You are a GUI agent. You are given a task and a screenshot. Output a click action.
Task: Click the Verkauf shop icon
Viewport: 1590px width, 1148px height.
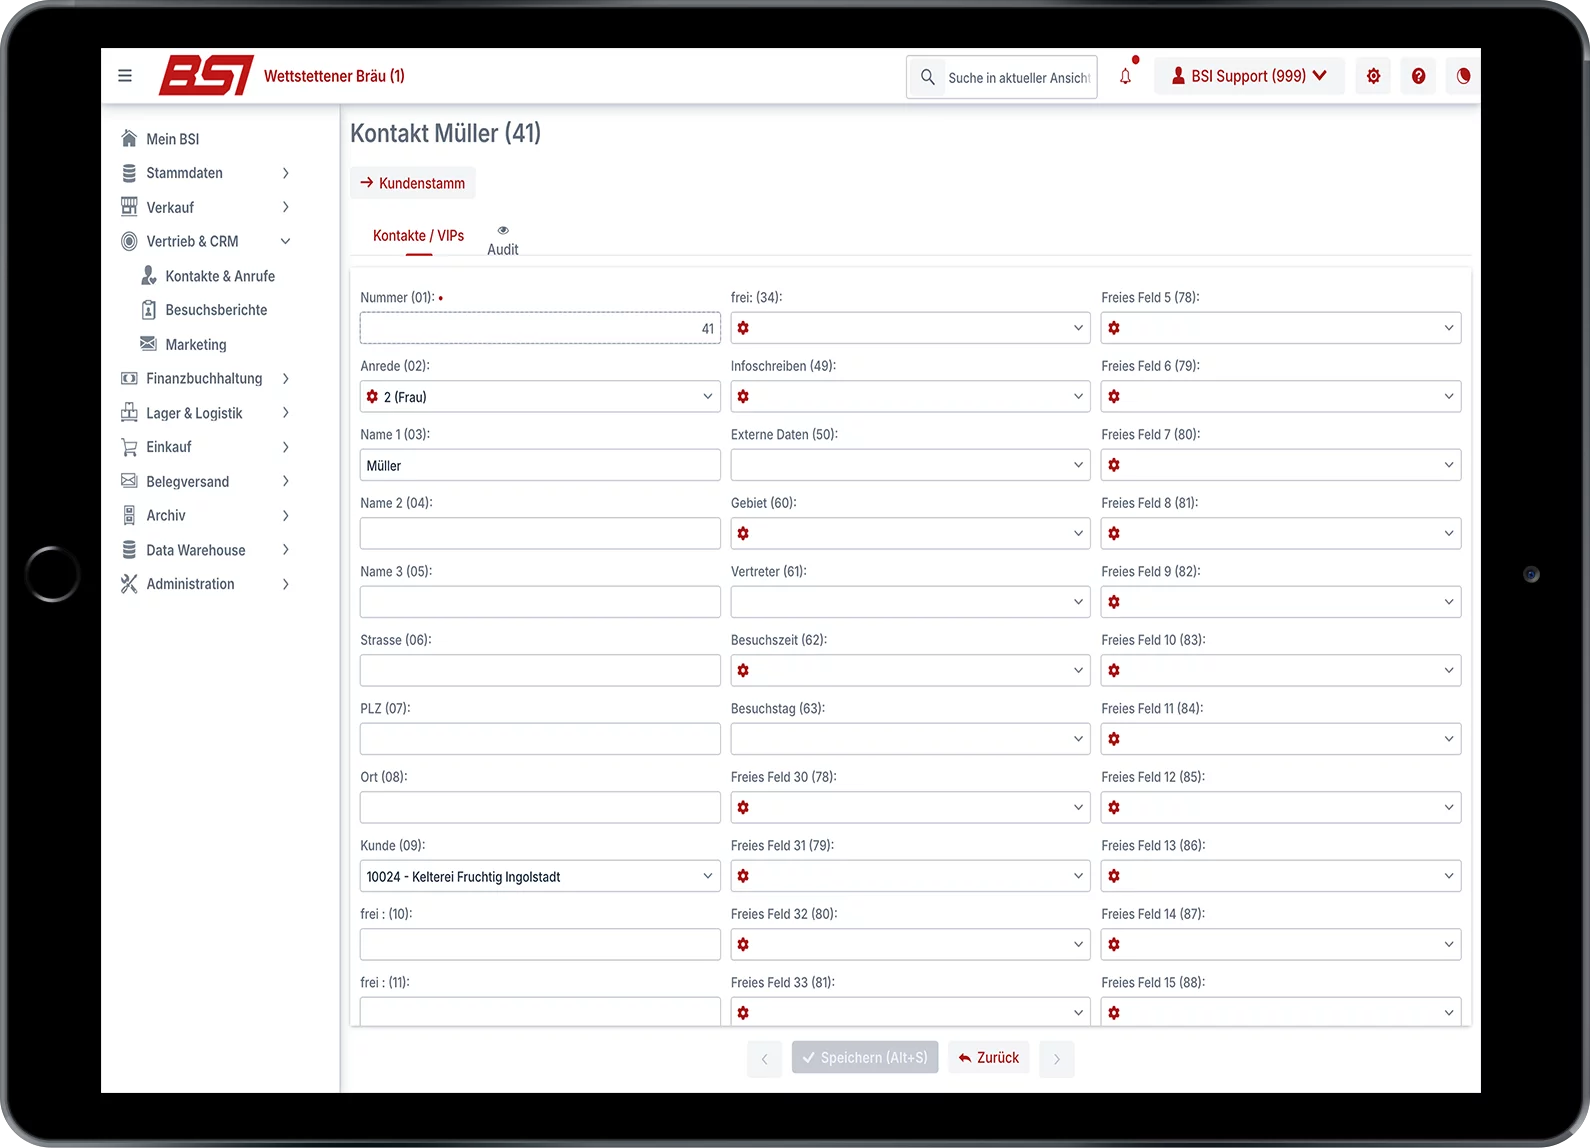129,207
